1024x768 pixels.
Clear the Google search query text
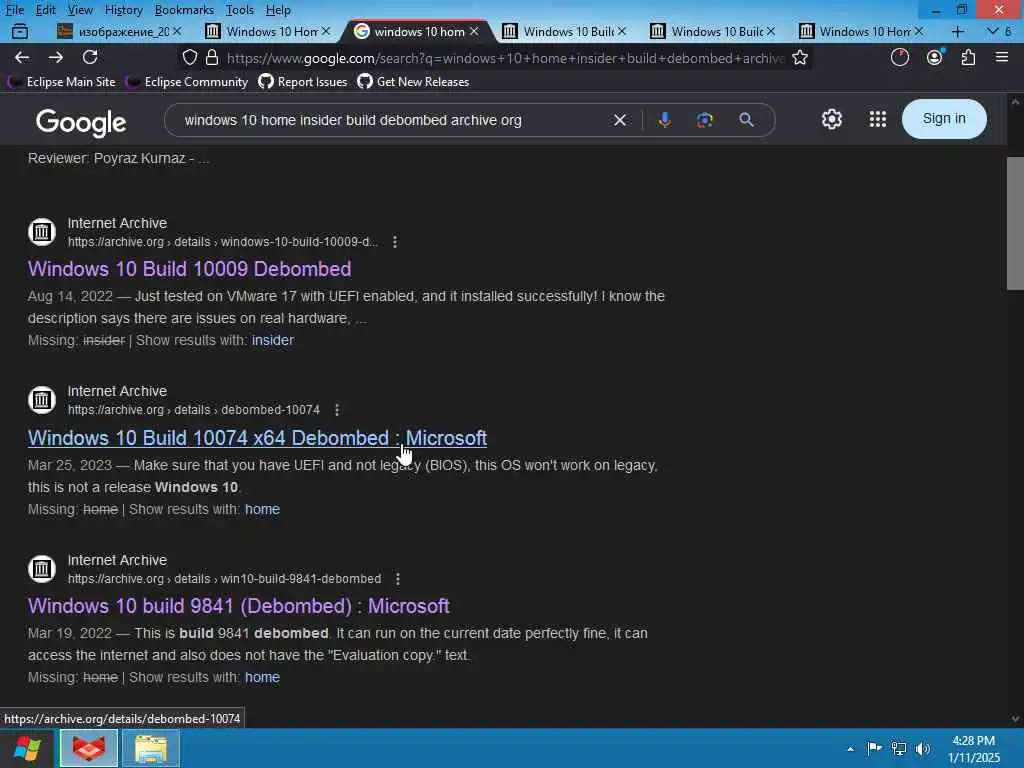coord(620,120)
